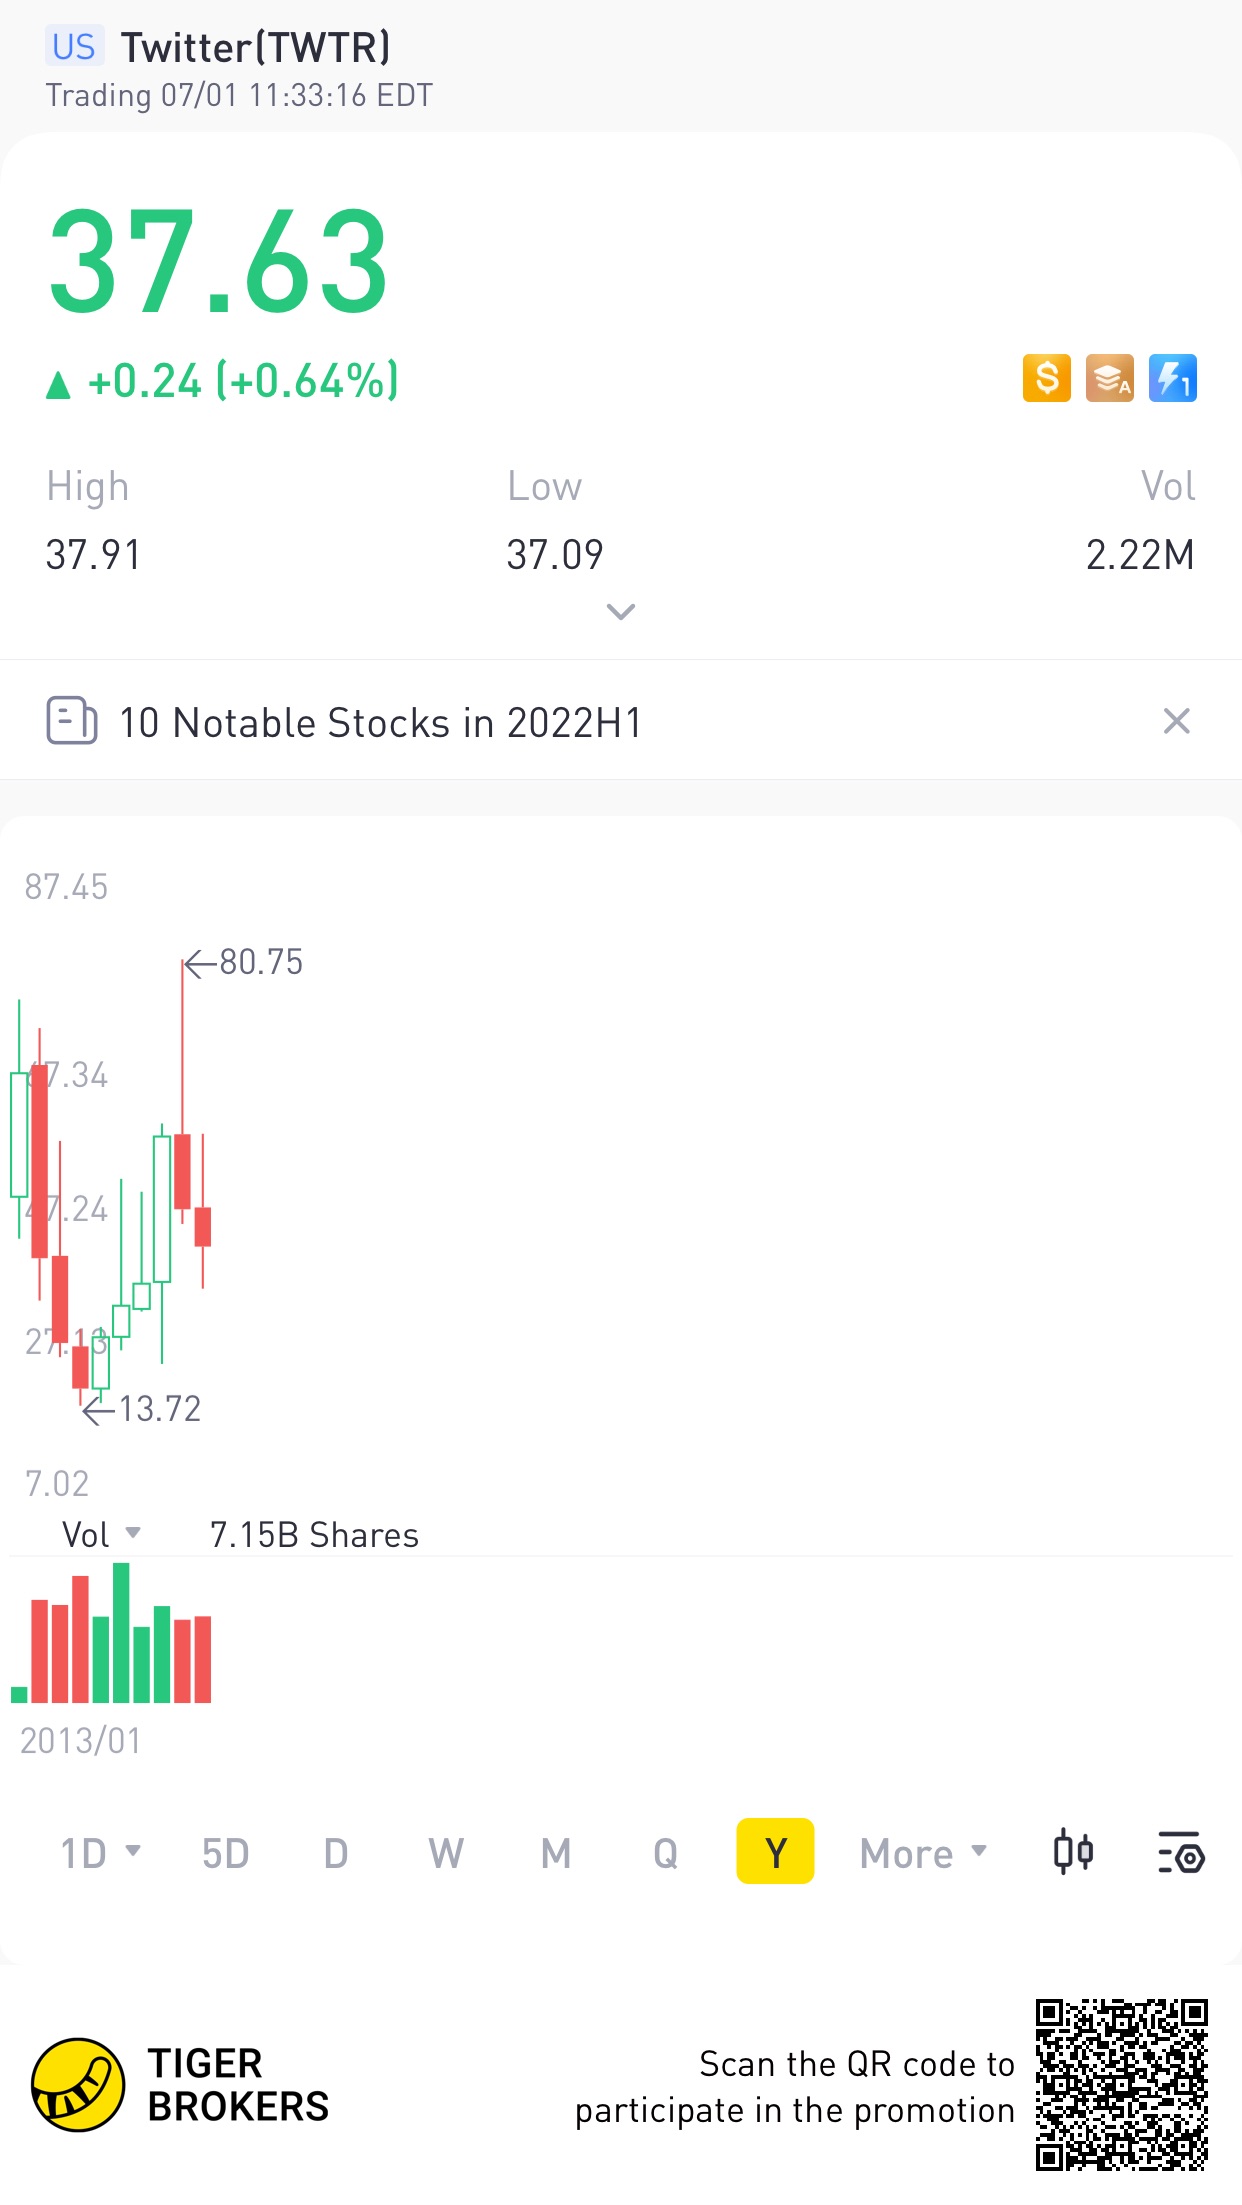
Task: Tap the US market tag beside Twitter
Action: click(x=74, y=47)
